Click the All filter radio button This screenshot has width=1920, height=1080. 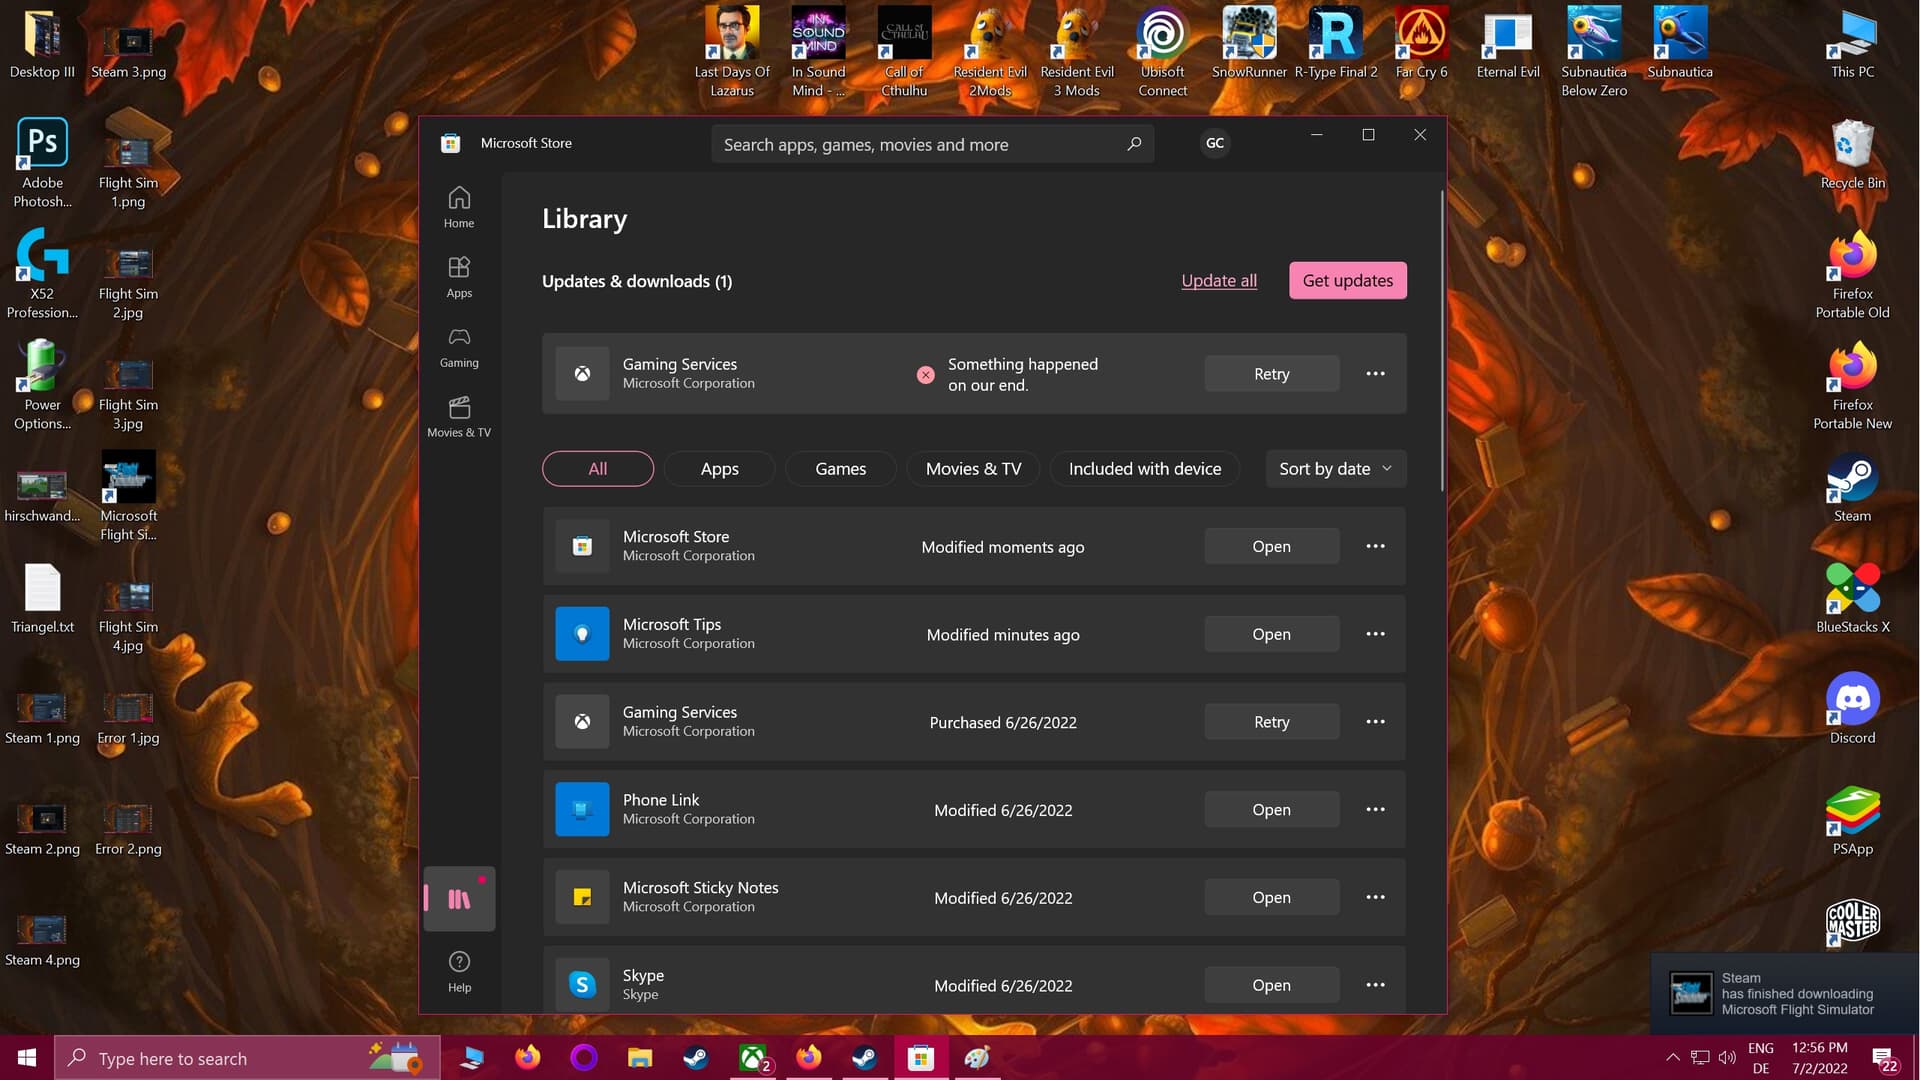coord(597,468)
